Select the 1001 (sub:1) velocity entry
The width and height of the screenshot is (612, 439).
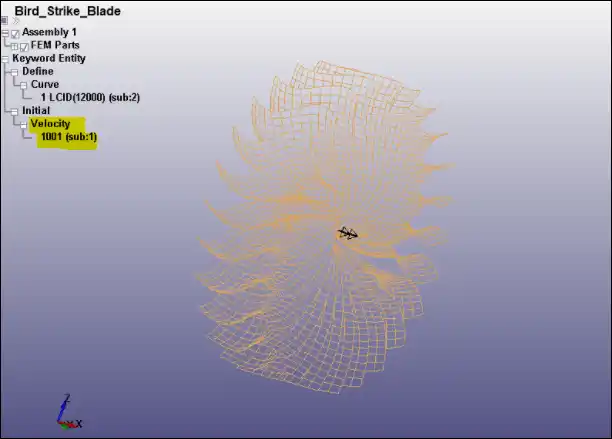point(69,137)
